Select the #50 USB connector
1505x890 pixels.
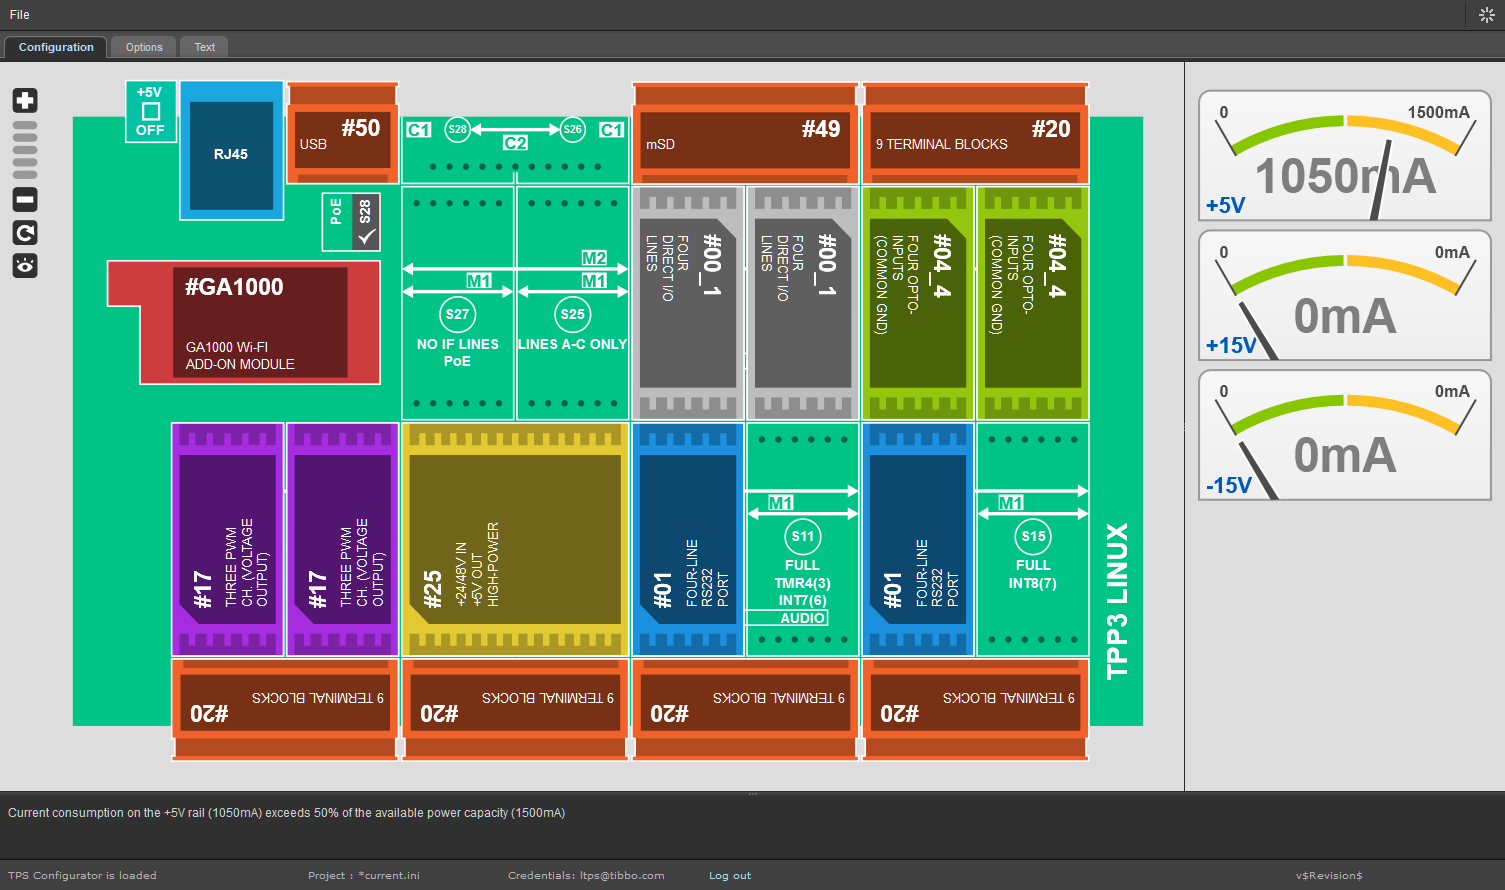click(x=342, y=138)
